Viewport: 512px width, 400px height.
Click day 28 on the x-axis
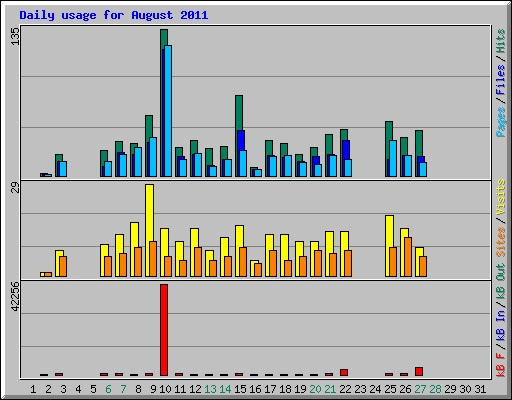pyautogui.click(x=435, y=389)
